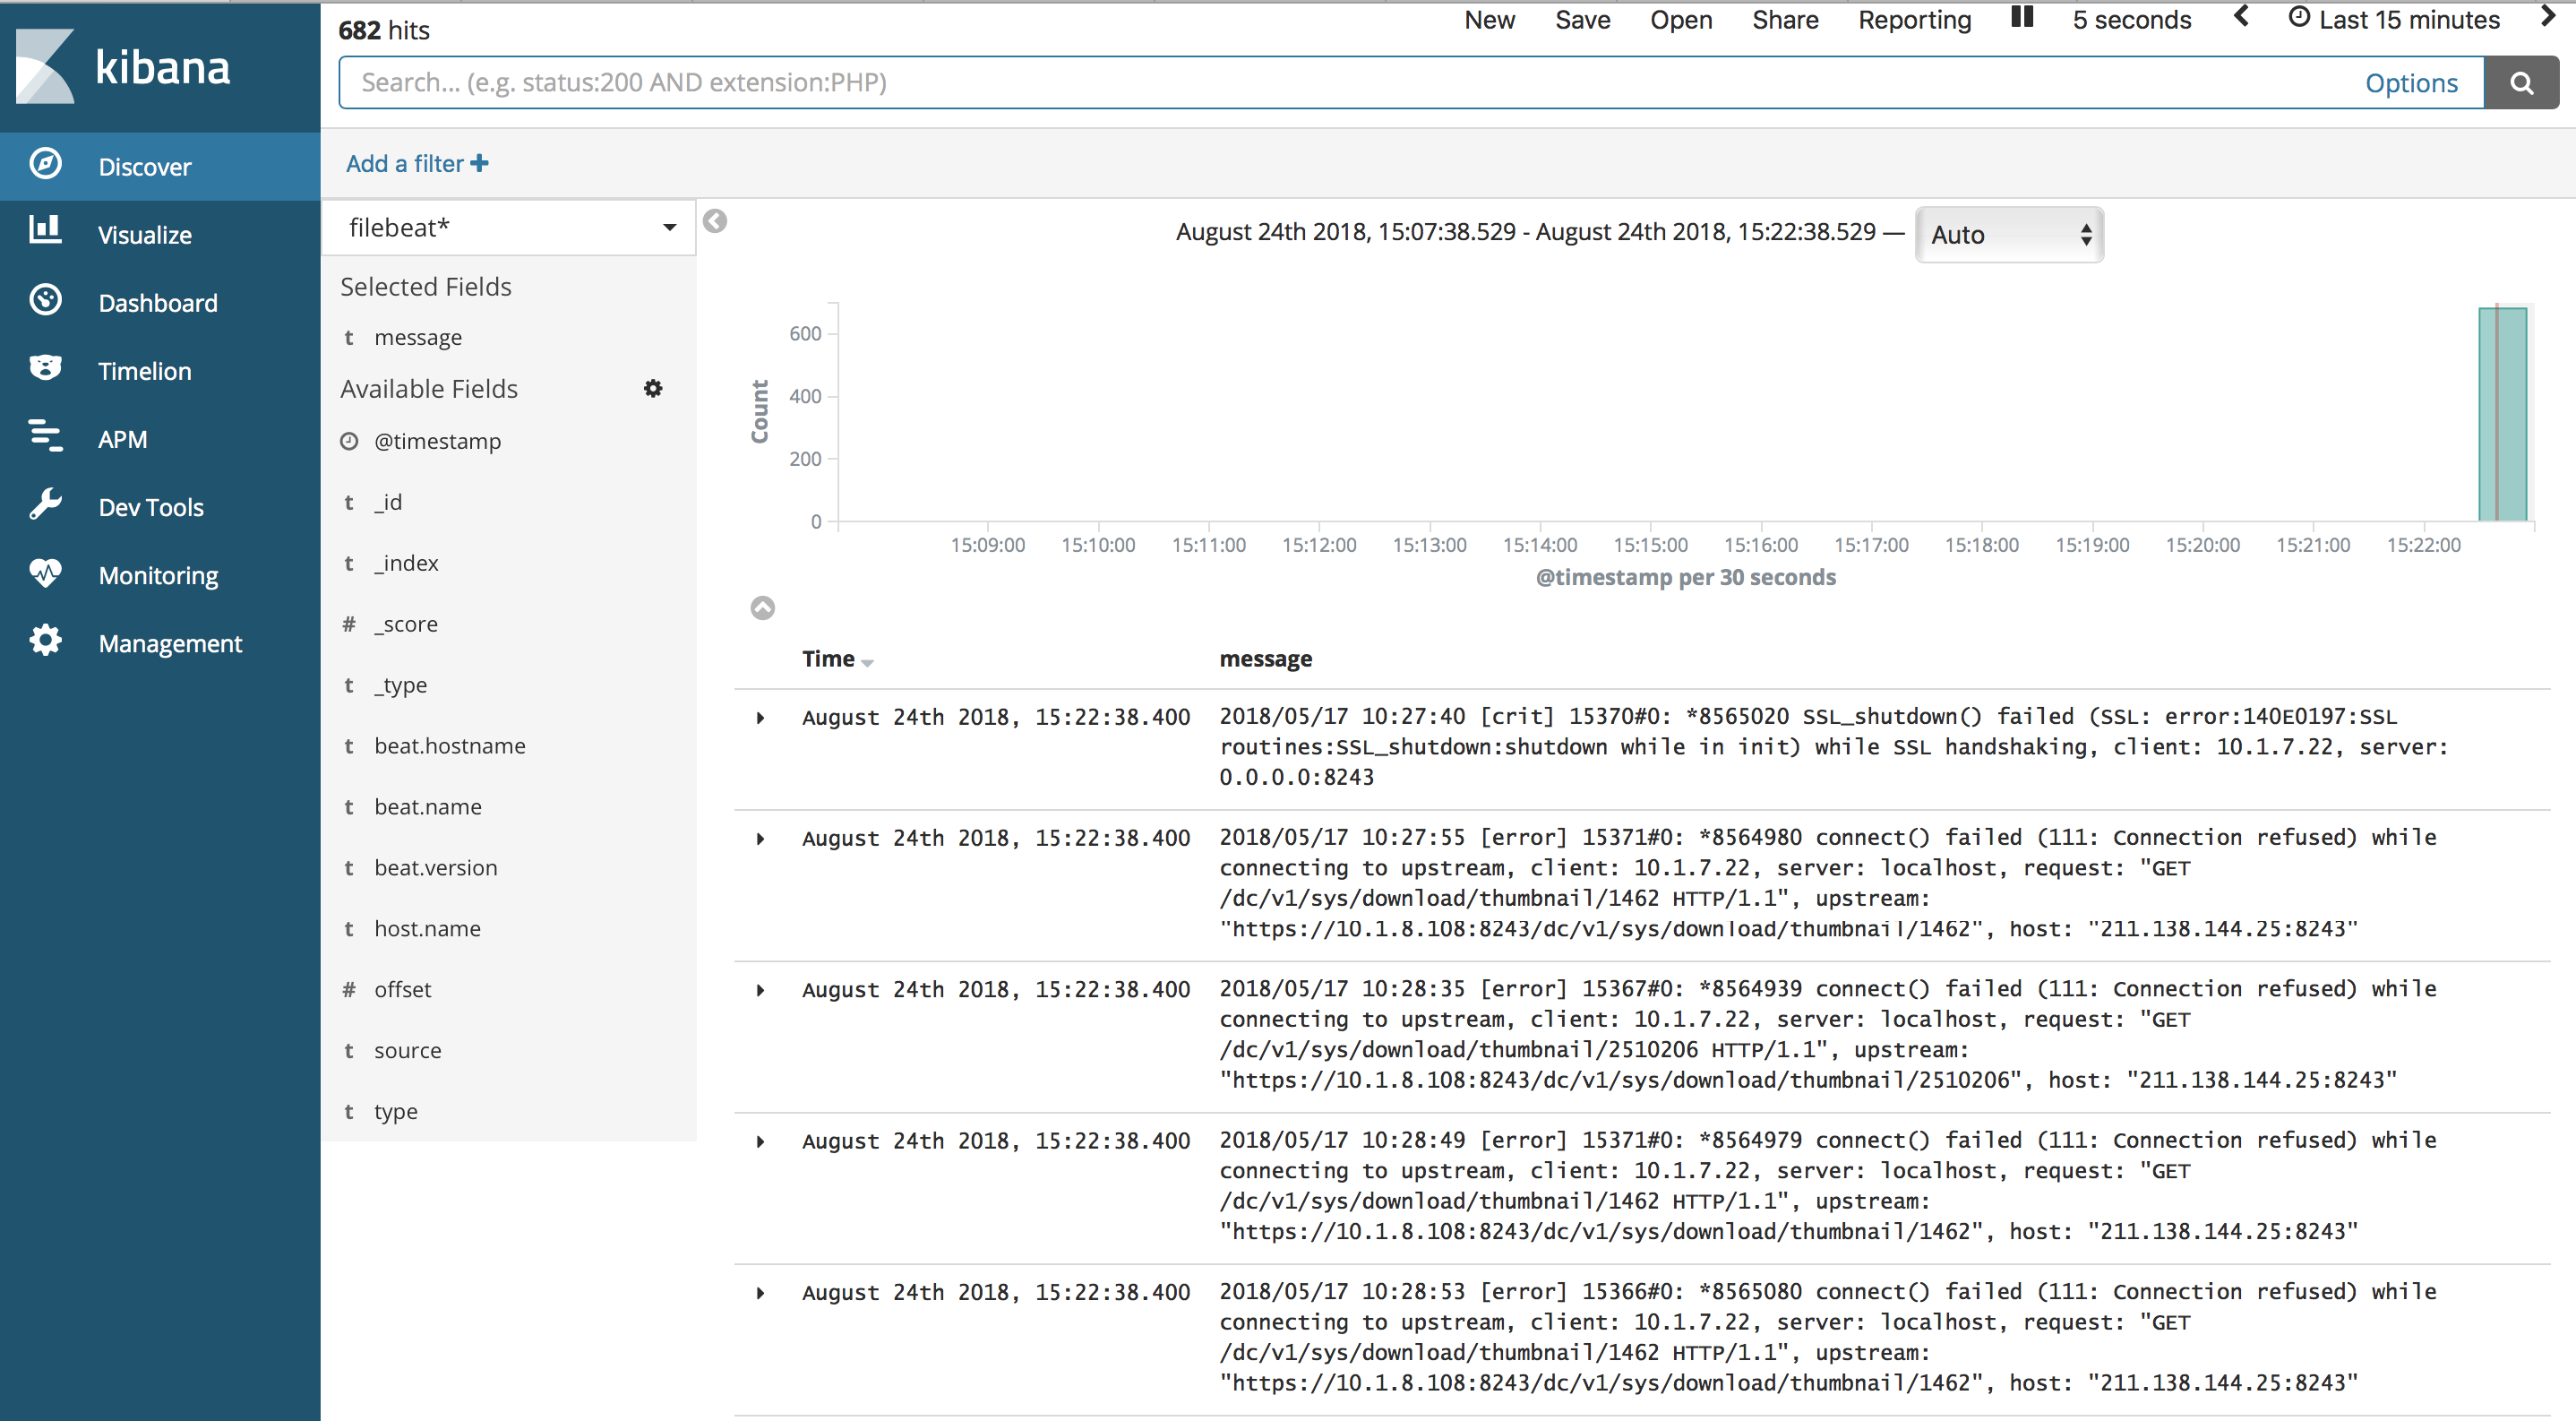Image resolution: width=2576 pixels, height=1421 pixels.
Task: Click Share in top menu
Action: click(1785, 20)
